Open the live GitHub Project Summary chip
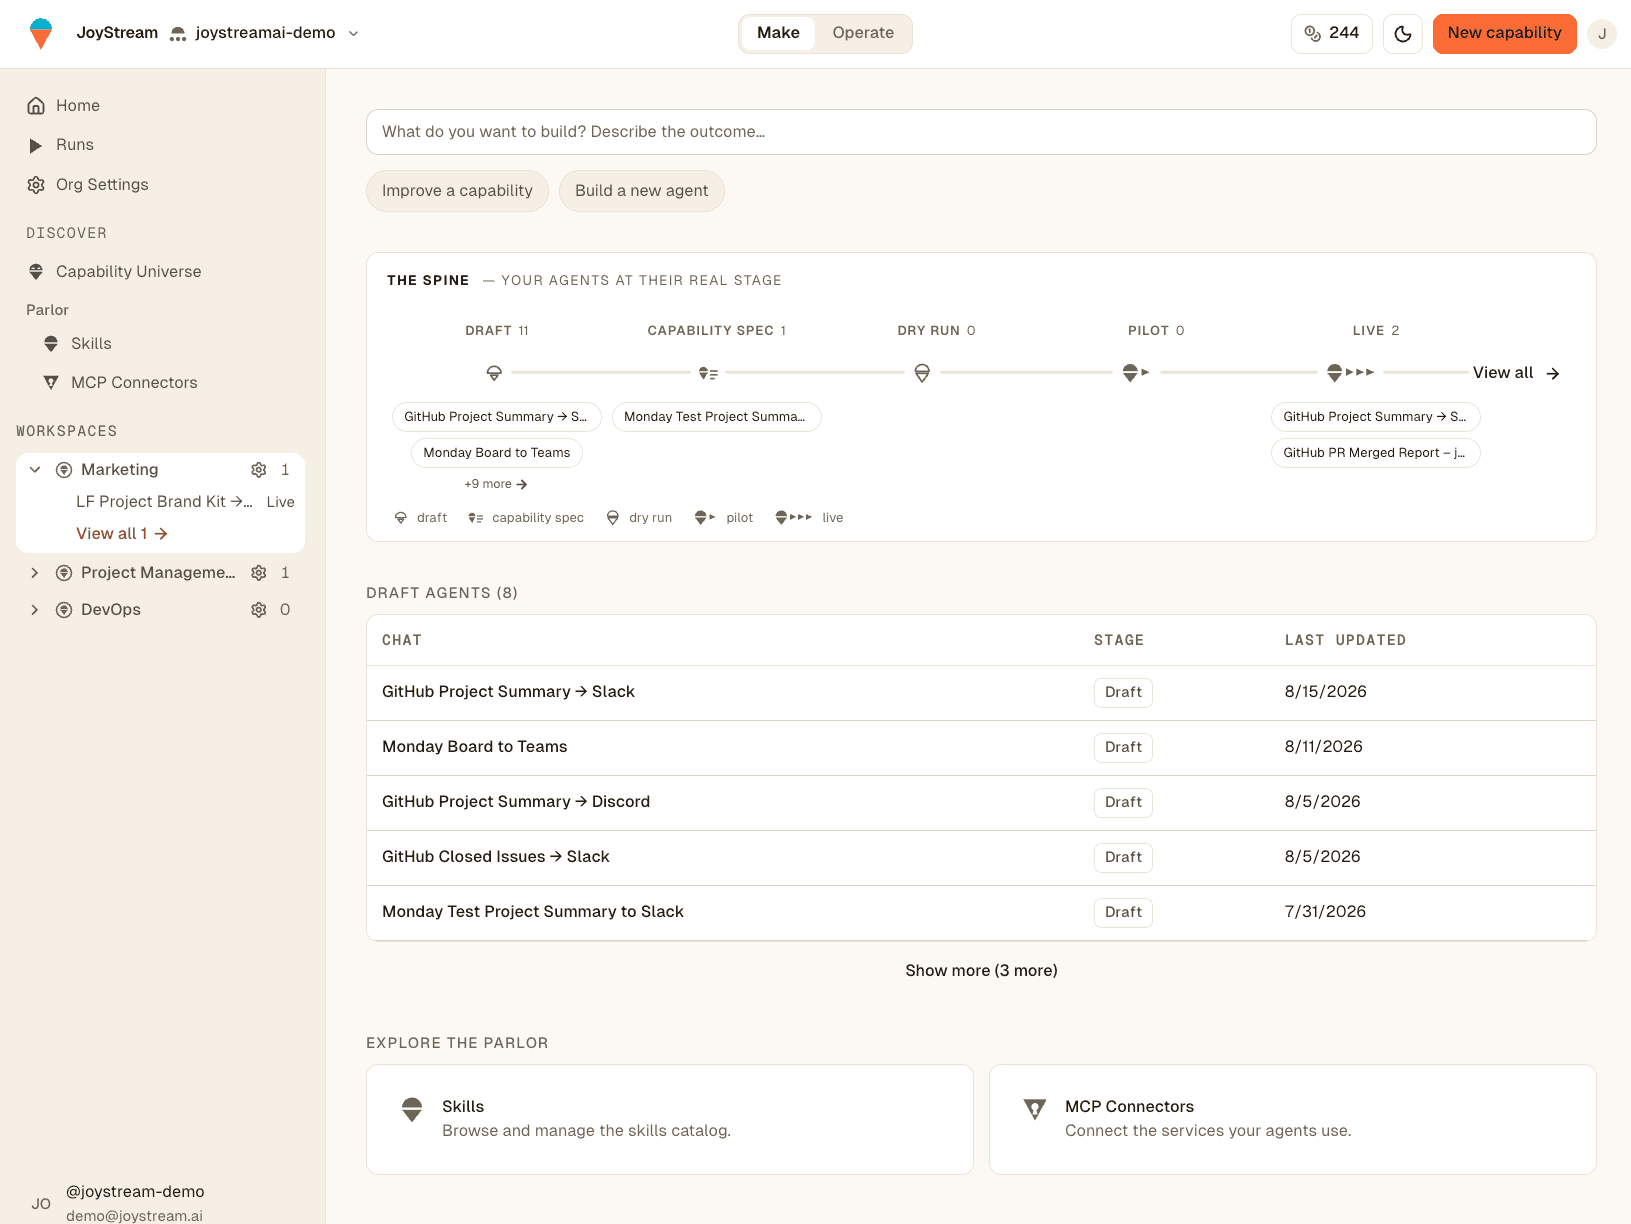The image size is (1631, 1224). click(1376, 417)
